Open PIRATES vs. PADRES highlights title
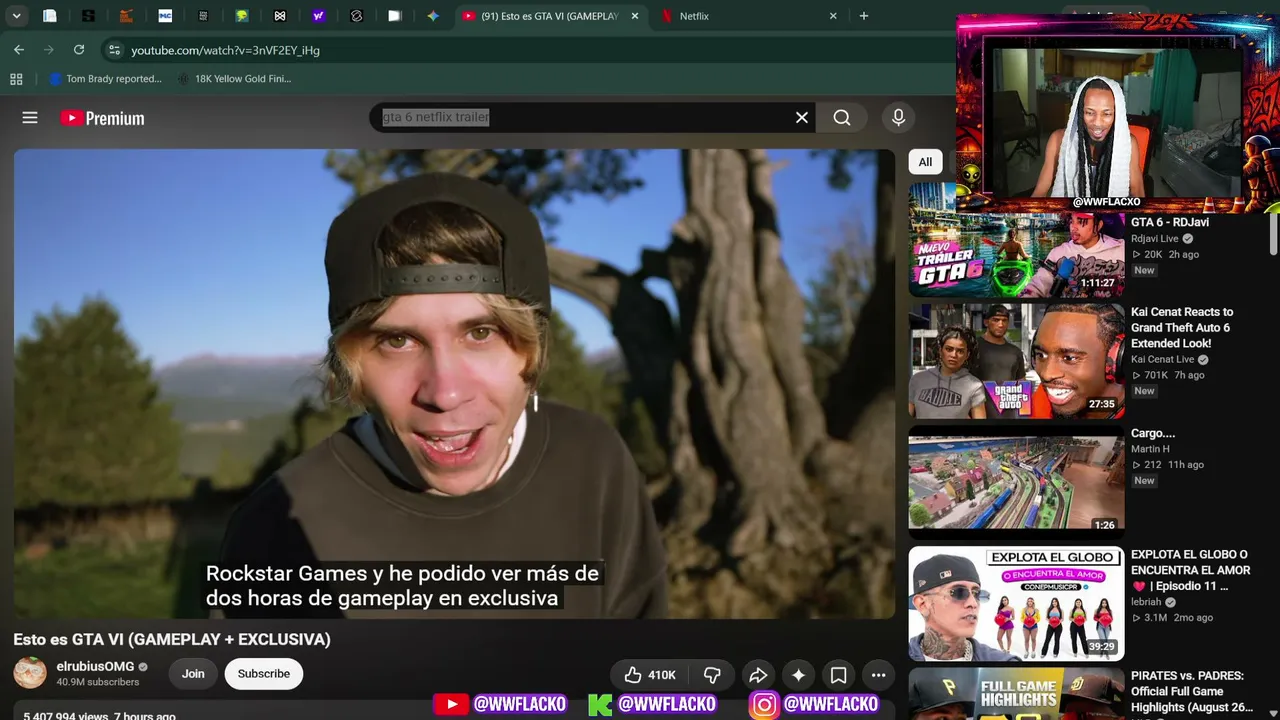This screenshot has width=1280, height=720. click(1190, 692)
